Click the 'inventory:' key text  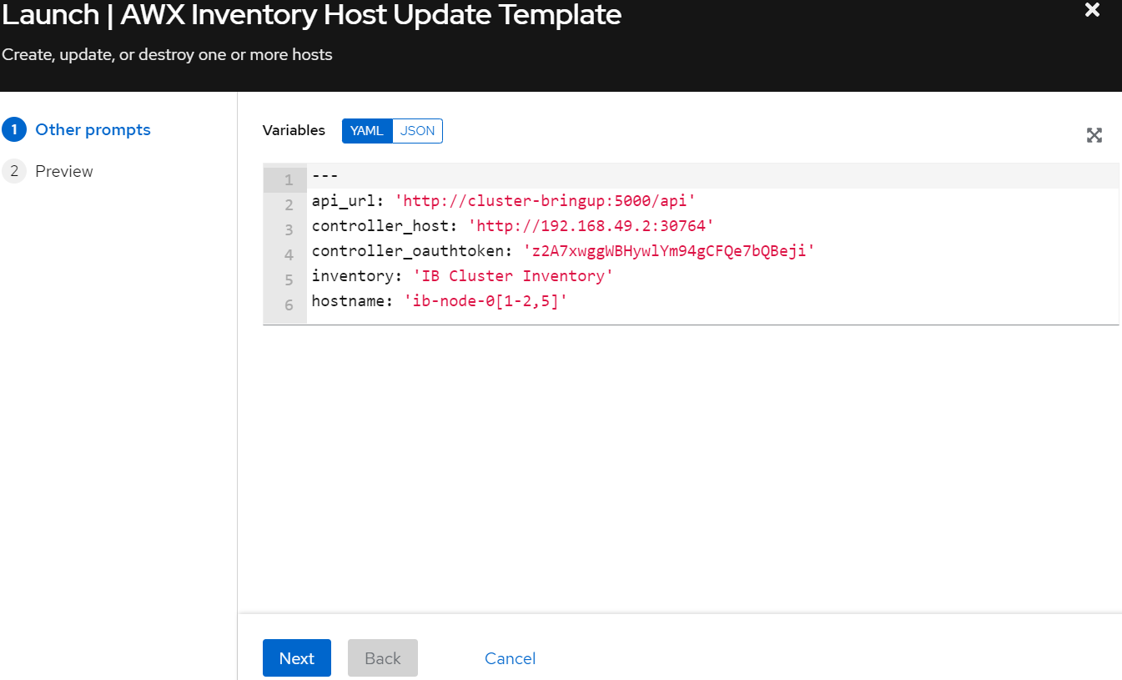click(357, 276)
